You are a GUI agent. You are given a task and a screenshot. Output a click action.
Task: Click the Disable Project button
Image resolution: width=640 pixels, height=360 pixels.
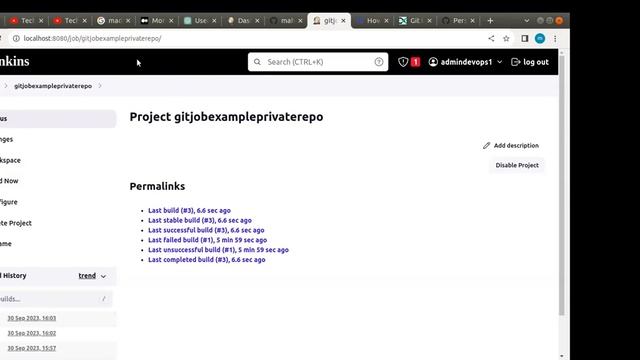coord(517,165)
